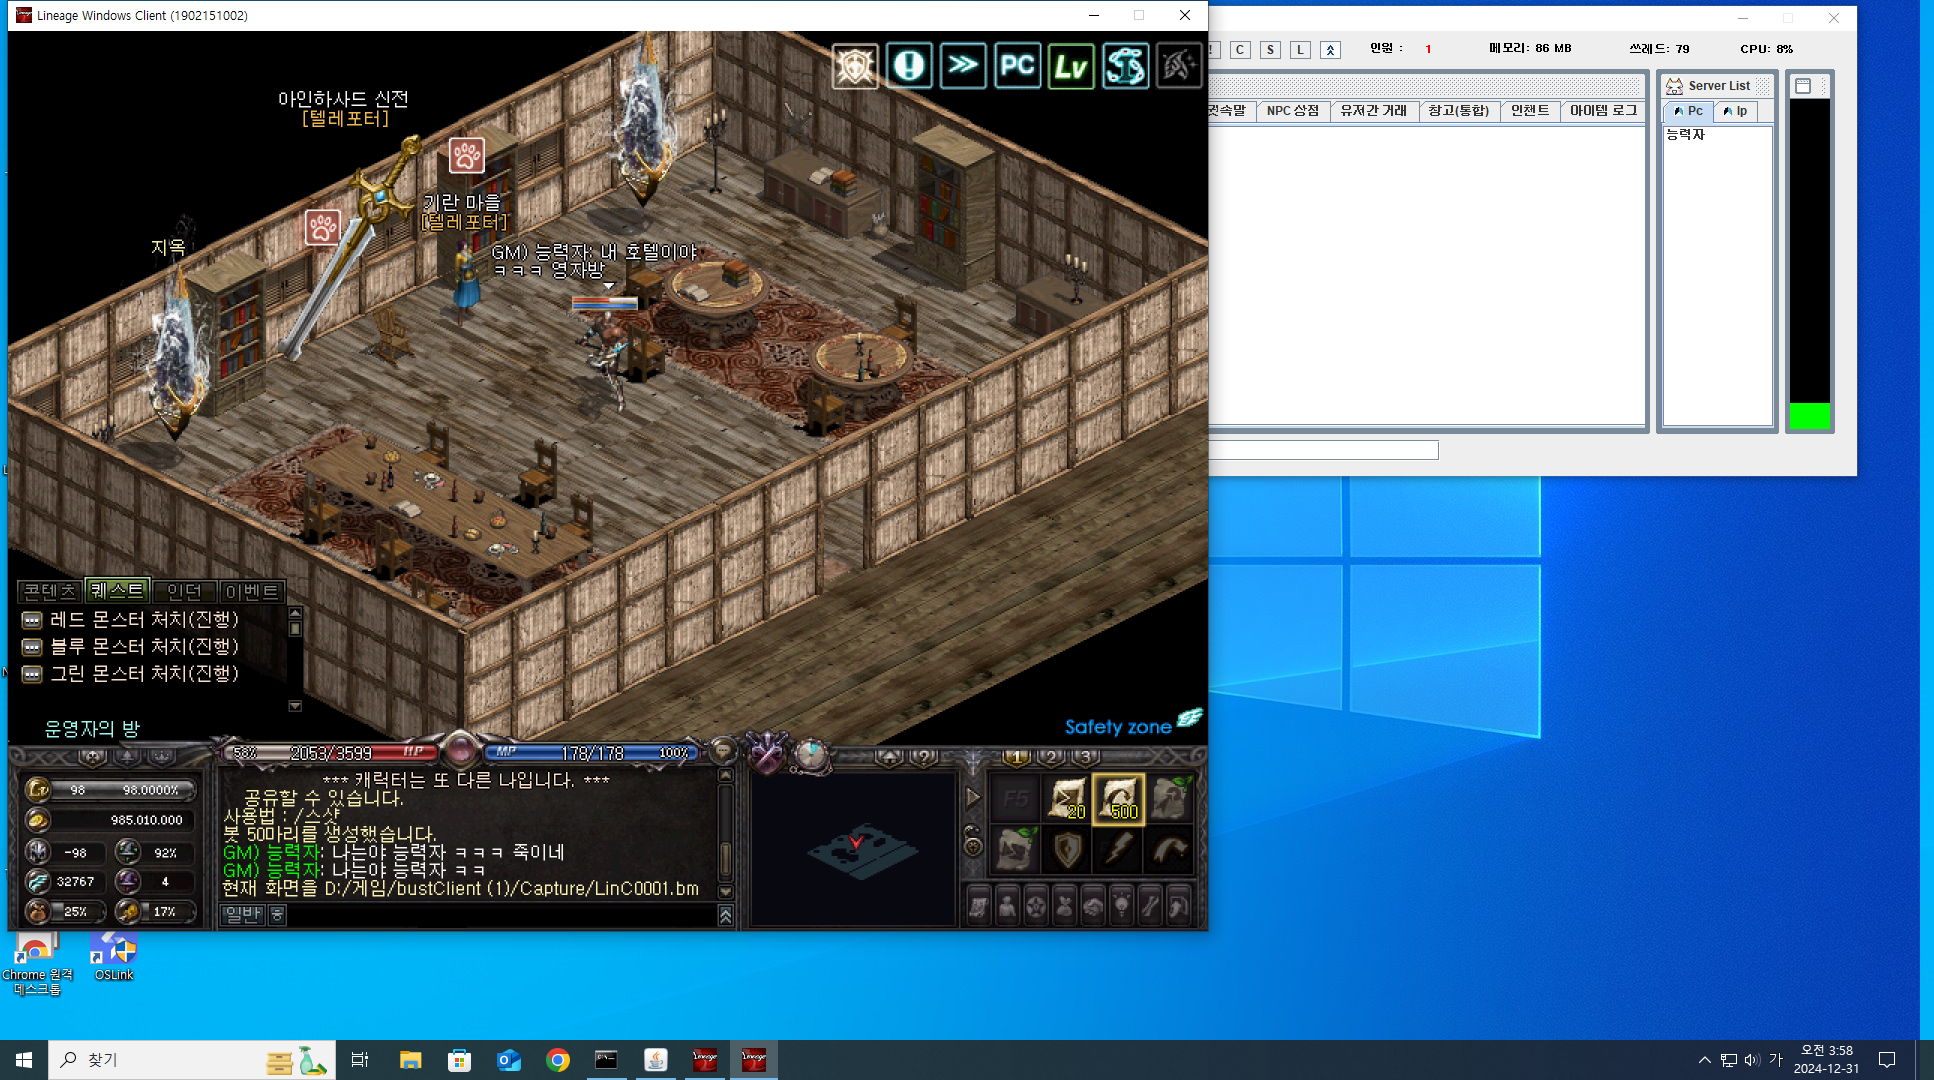Click the curved horn skill quickslot

tap(1170, 851)
